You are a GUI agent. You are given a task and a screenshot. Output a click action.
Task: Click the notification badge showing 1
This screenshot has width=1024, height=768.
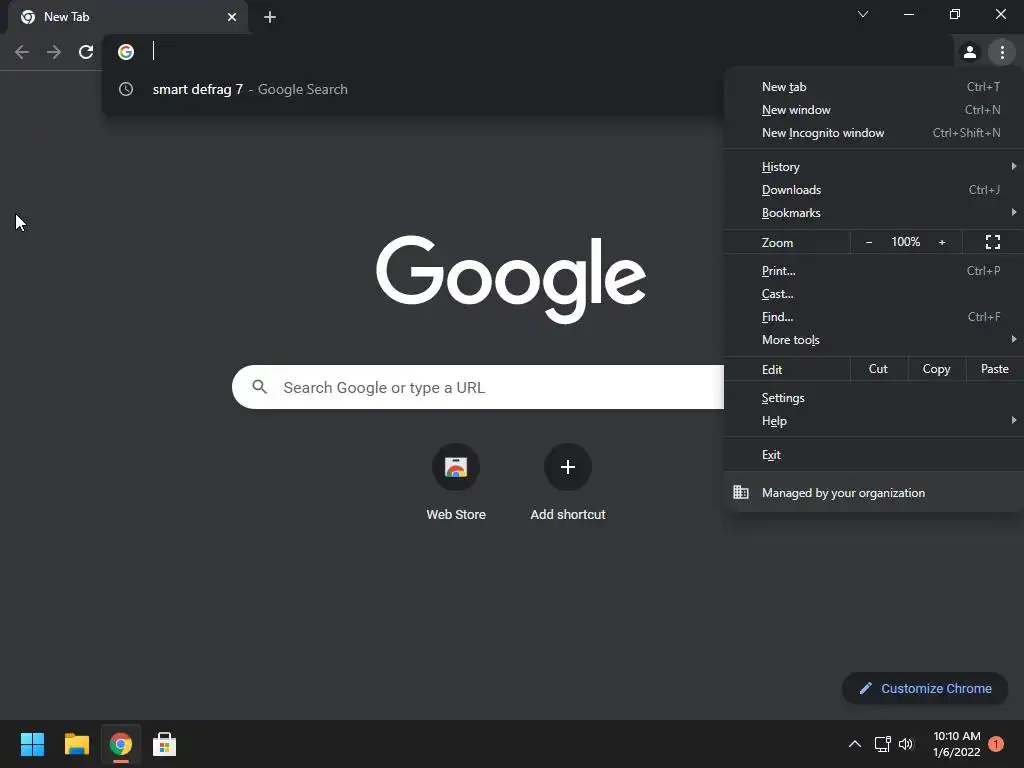coord(995,744)
